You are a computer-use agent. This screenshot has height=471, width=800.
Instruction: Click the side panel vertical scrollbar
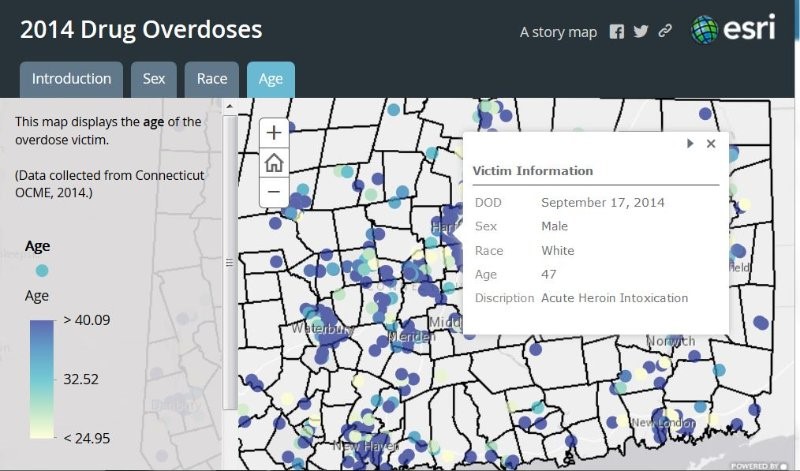[x=230, y=262]
